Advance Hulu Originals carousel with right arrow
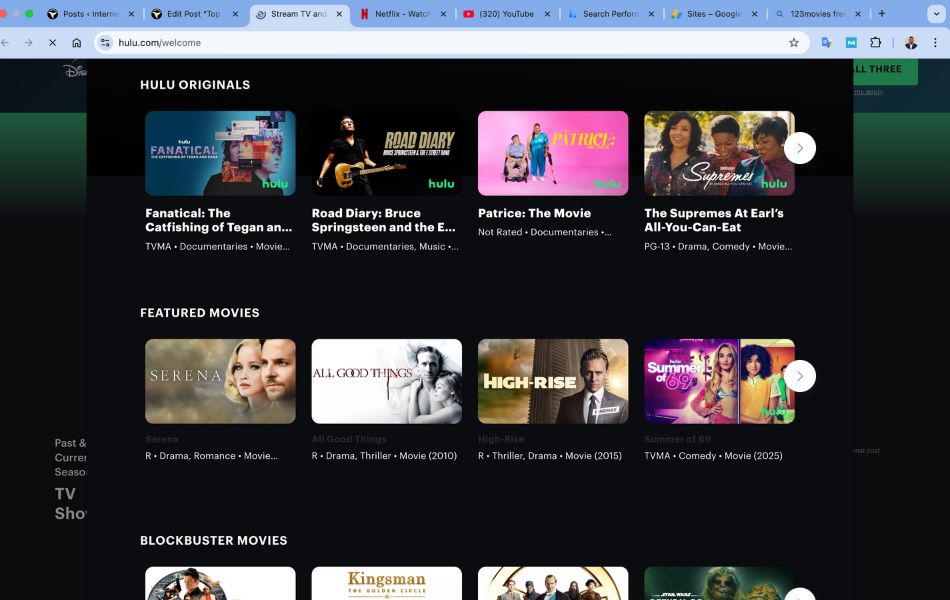This screenshot has width=950, height=600. [x=800, y=148]
